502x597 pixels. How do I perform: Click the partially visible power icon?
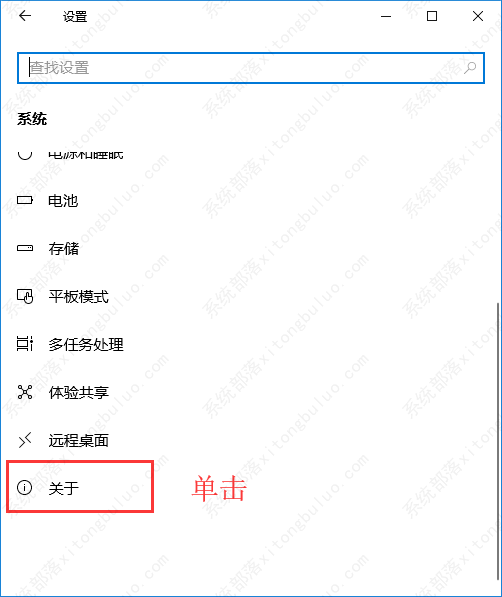[25, 155]
